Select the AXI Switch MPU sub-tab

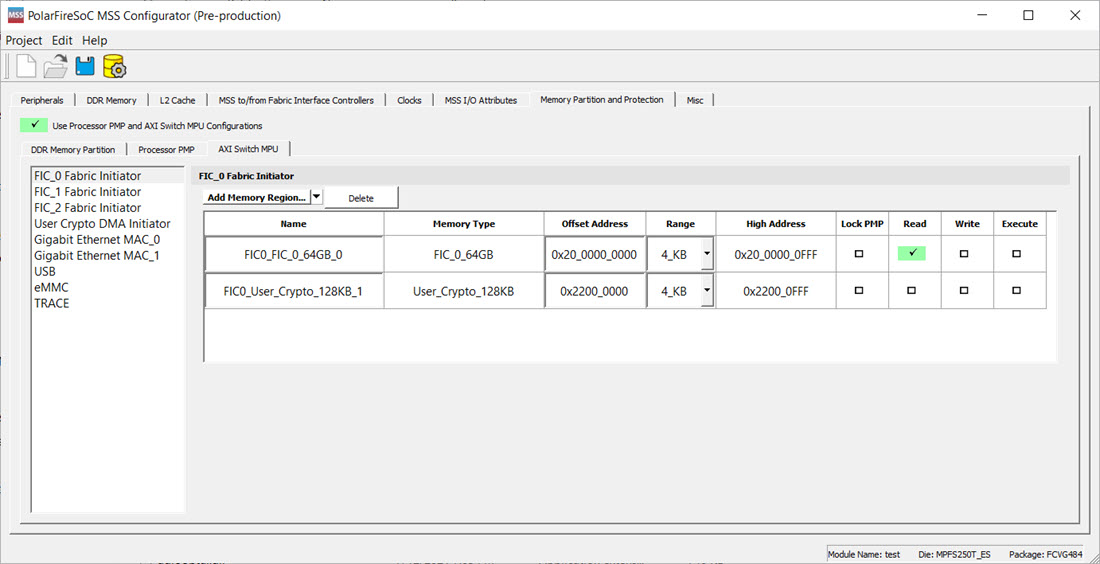pos(249,149)
